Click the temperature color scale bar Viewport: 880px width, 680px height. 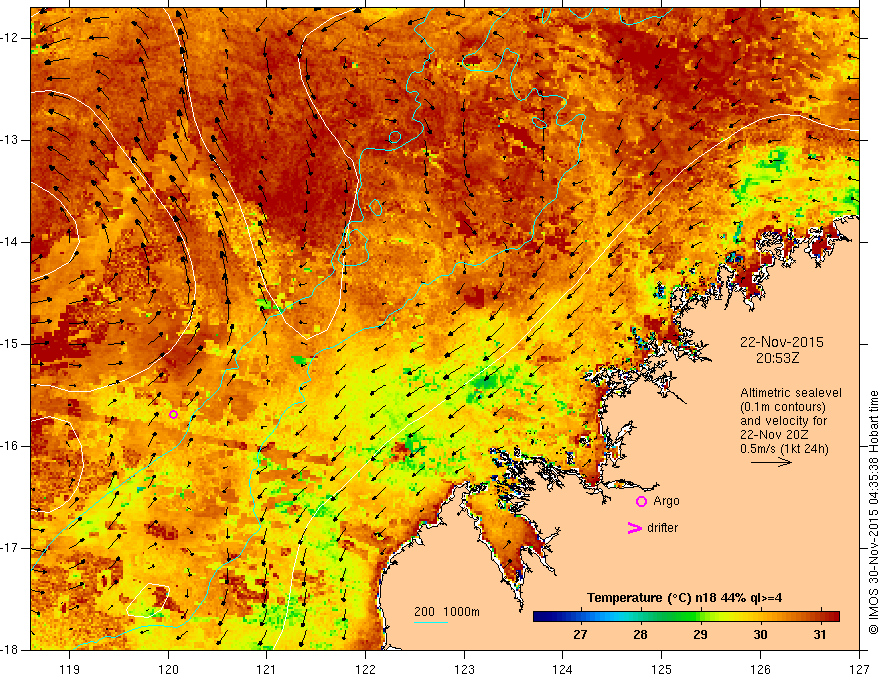tap(686, 617)
